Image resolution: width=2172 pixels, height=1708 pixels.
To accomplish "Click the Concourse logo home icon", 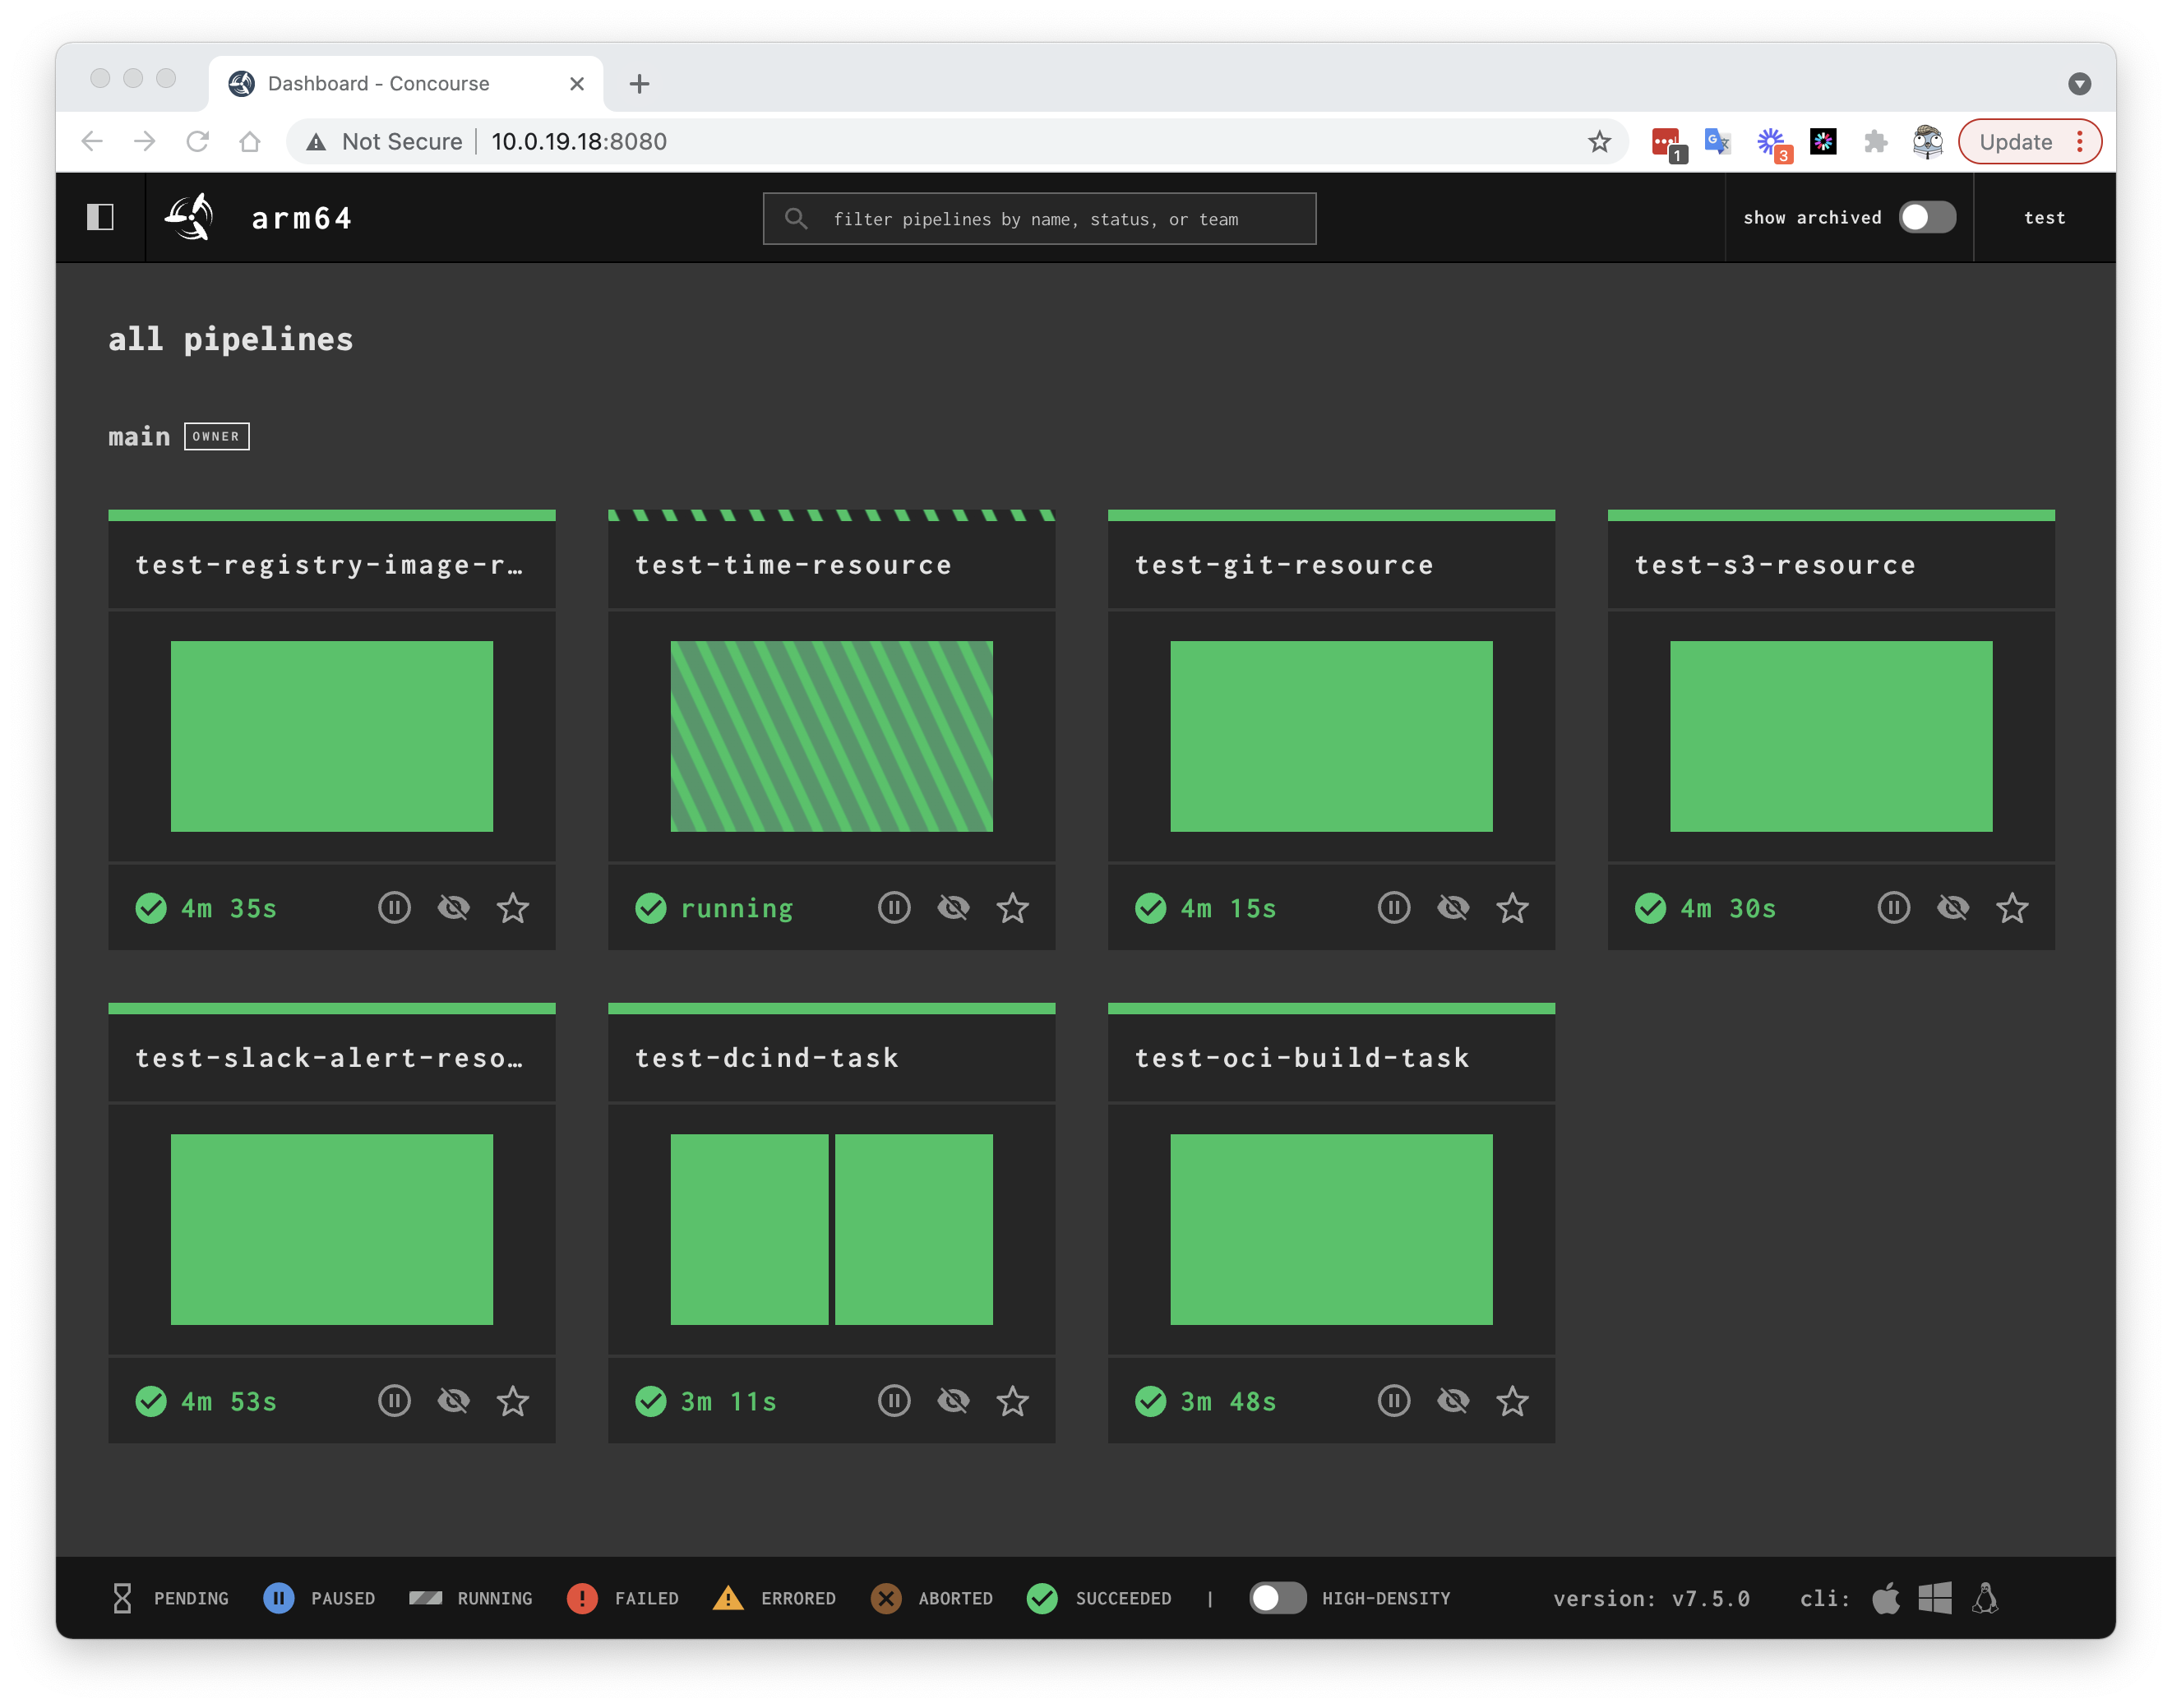I will click(190, 217).
